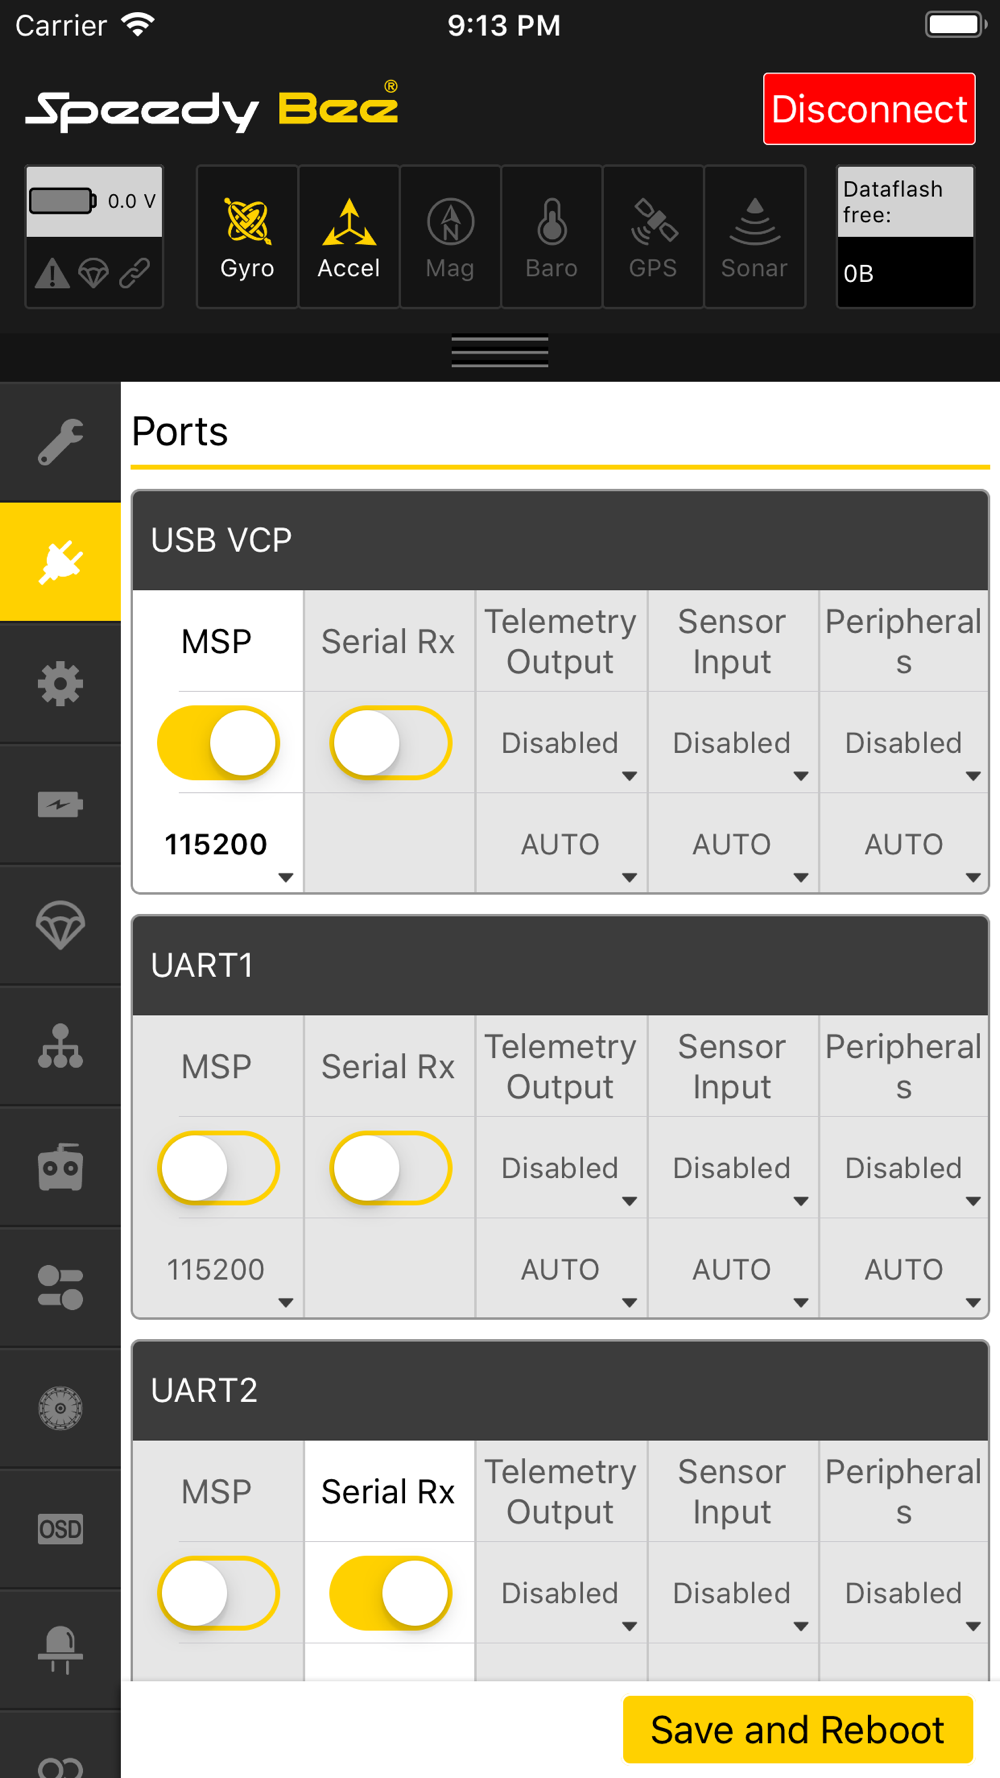This screenshot has width=1000, height=1778.
Task: Tap the Save and Reboot button
Action: [x=798, y=1730]
